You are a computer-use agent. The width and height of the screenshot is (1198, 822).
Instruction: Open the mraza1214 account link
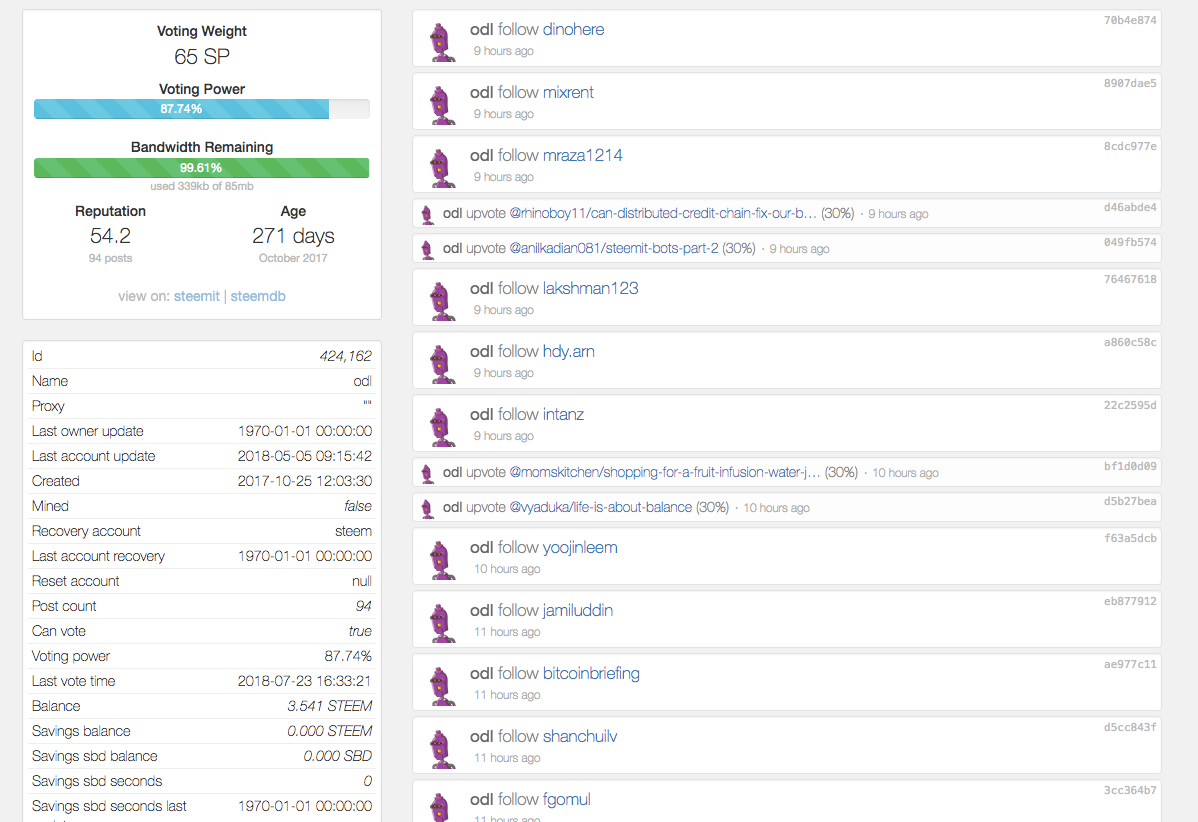point(582,155)
